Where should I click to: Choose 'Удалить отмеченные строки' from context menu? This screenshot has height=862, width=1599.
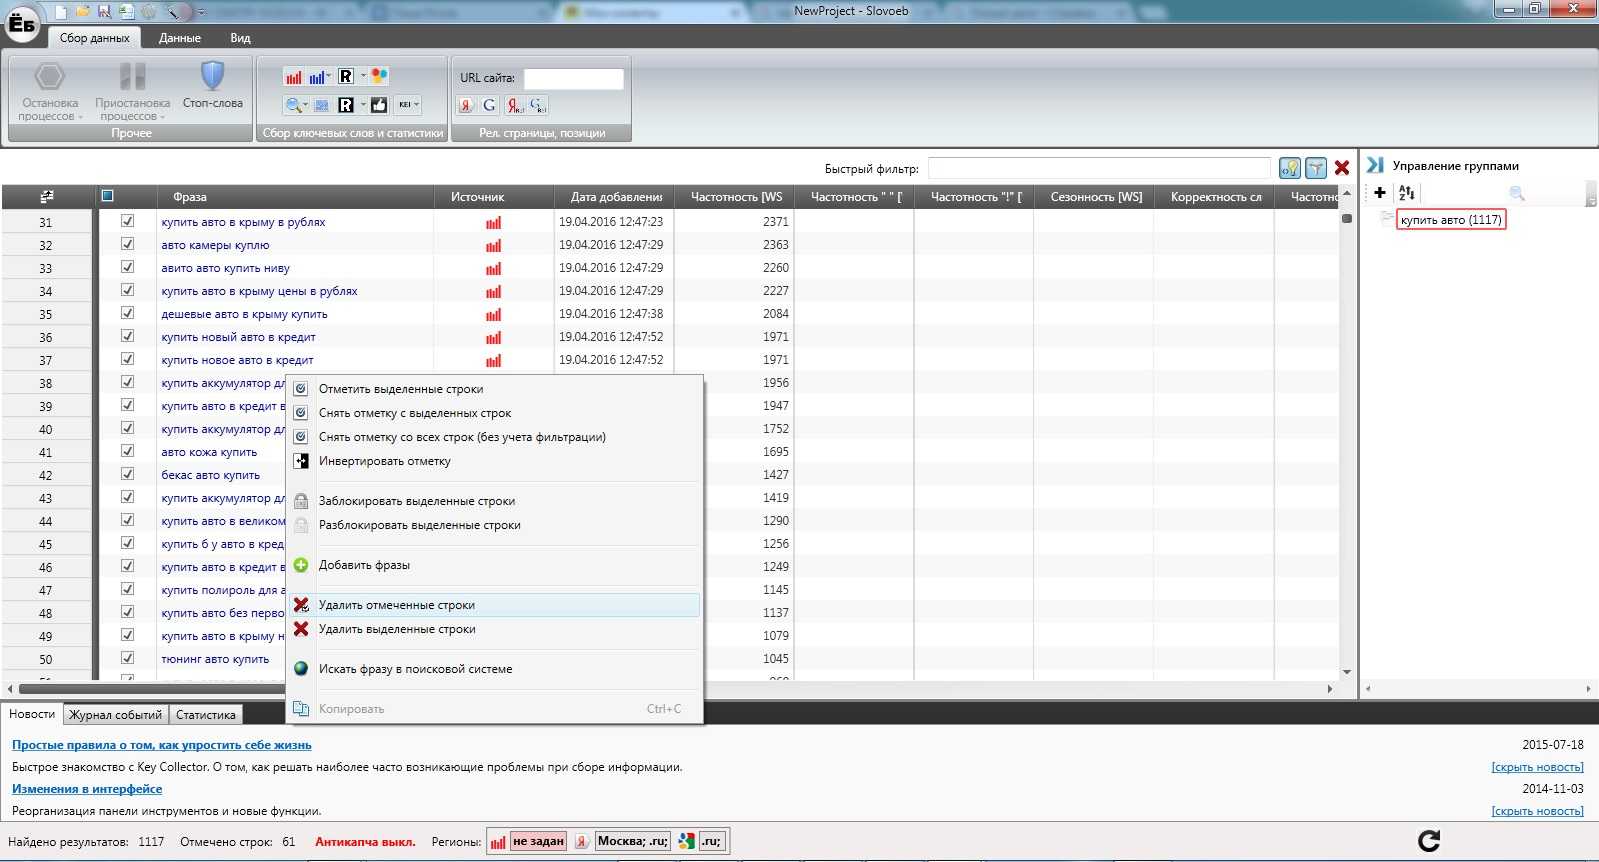tap(396, 605)
